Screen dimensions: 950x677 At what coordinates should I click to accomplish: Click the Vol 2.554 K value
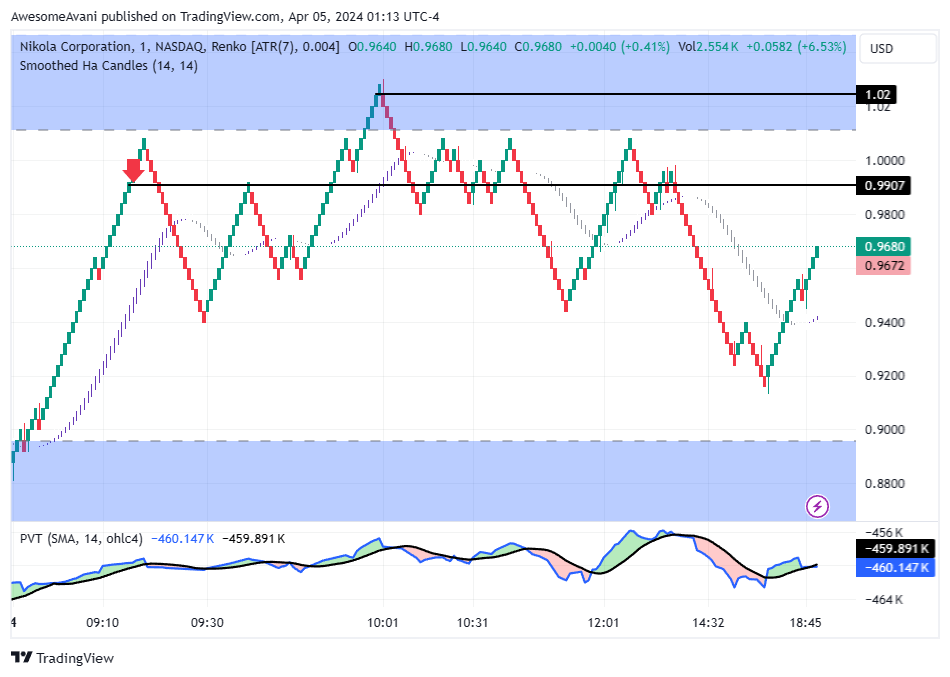pyautogui.click(x=708, y=47)
